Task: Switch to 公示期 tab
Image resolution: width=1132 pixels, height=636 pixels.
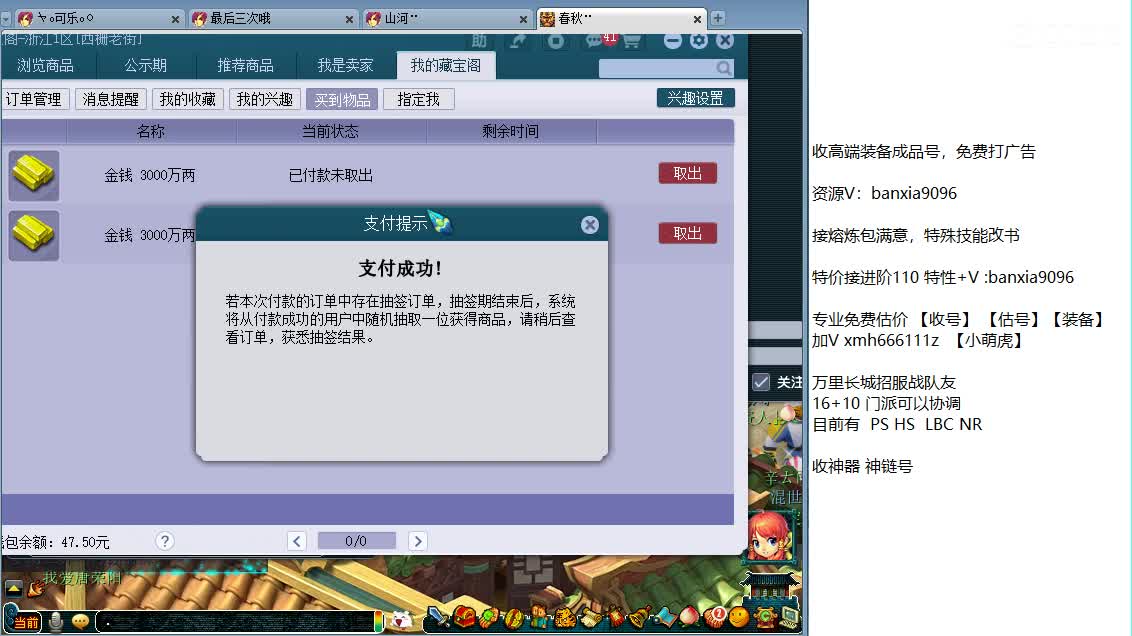Action: [x=146, y=66]
